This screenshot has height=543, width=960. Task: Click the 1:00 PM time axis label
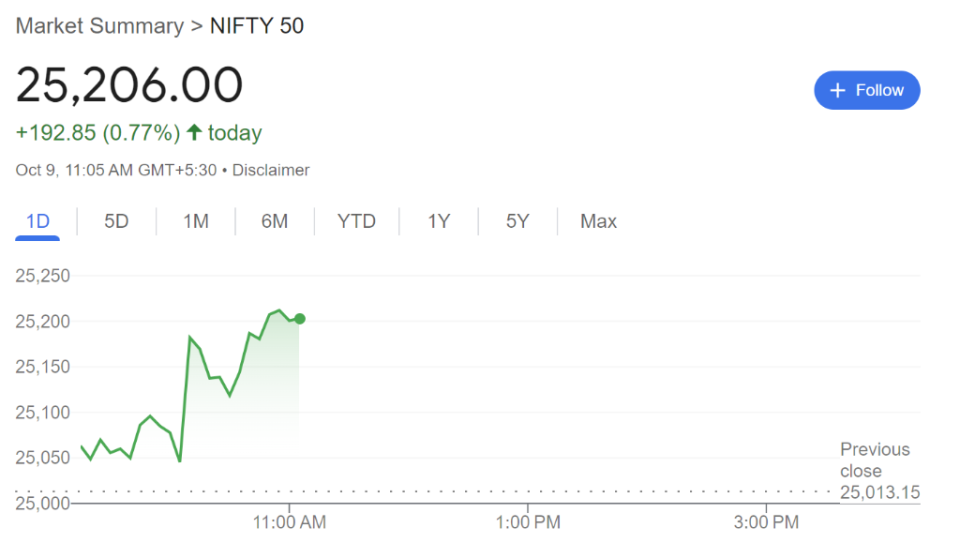point(527,521)
